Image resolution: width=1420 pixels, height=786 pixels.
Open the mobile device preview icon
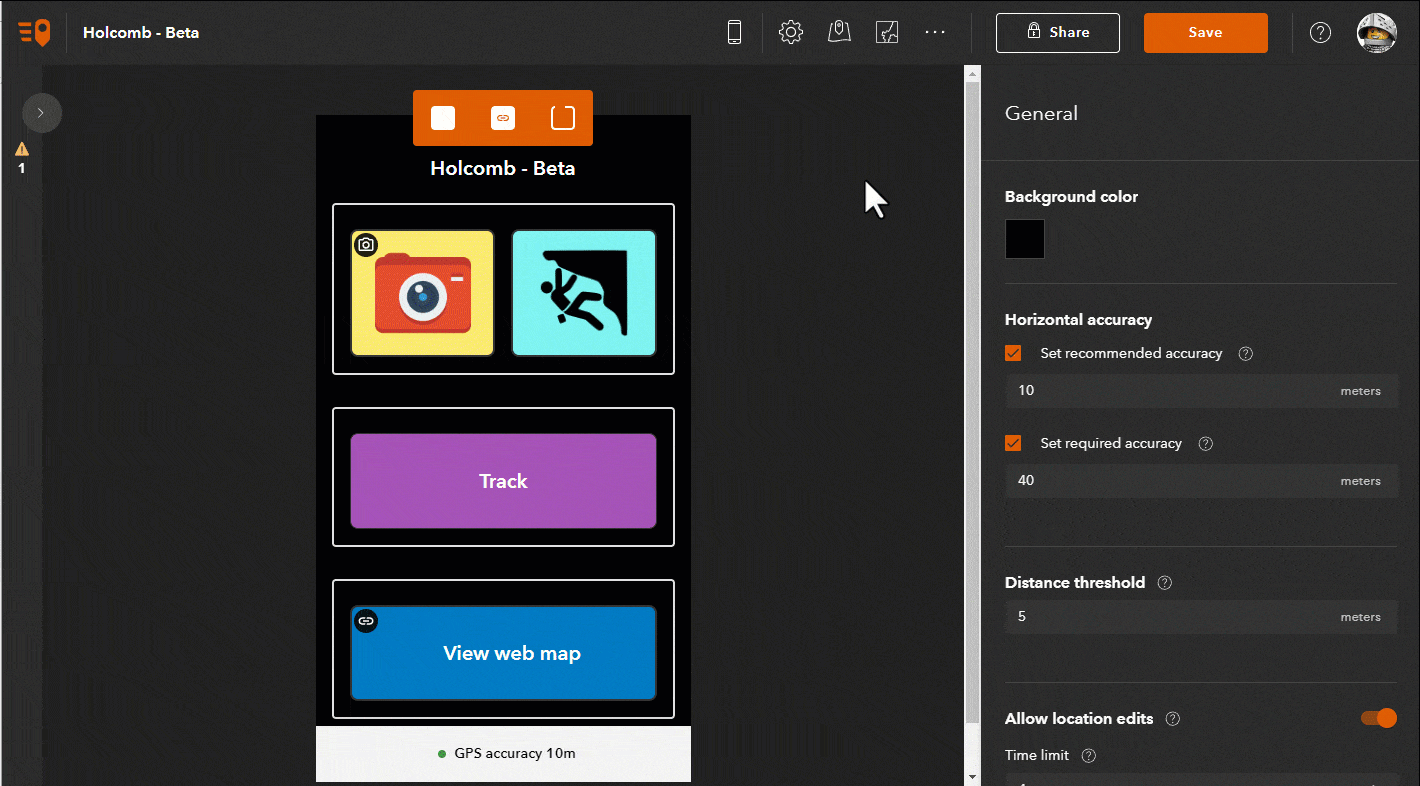point(735,32)
